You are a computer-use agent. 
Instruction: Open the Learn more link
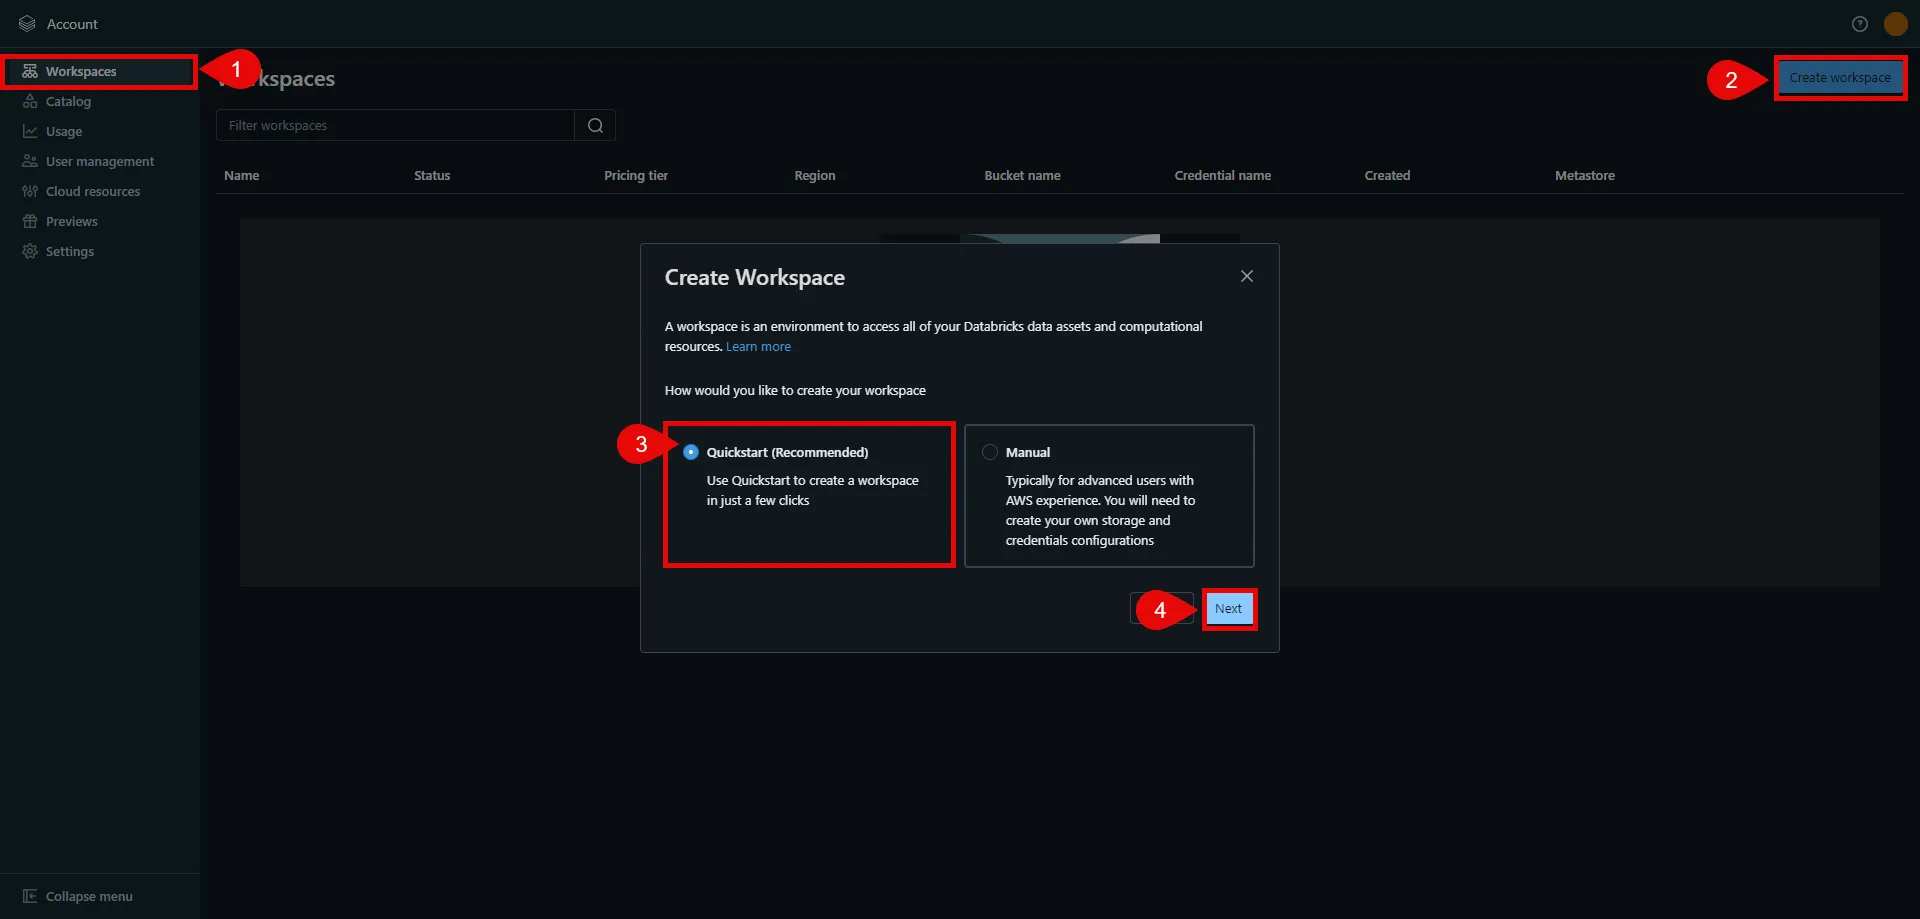758,346
